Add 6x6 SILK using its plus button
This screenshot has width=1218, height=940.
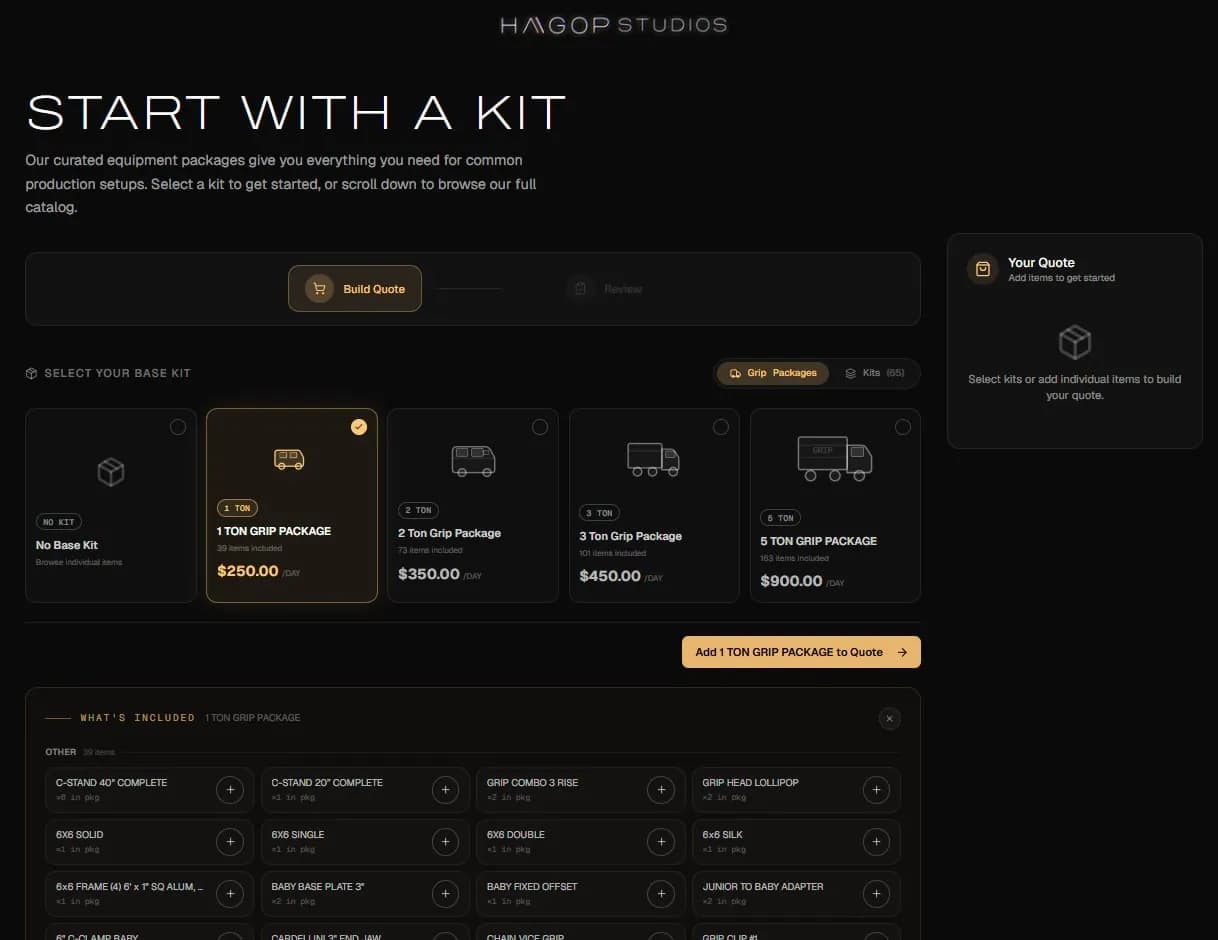click(x=876, y=842)
